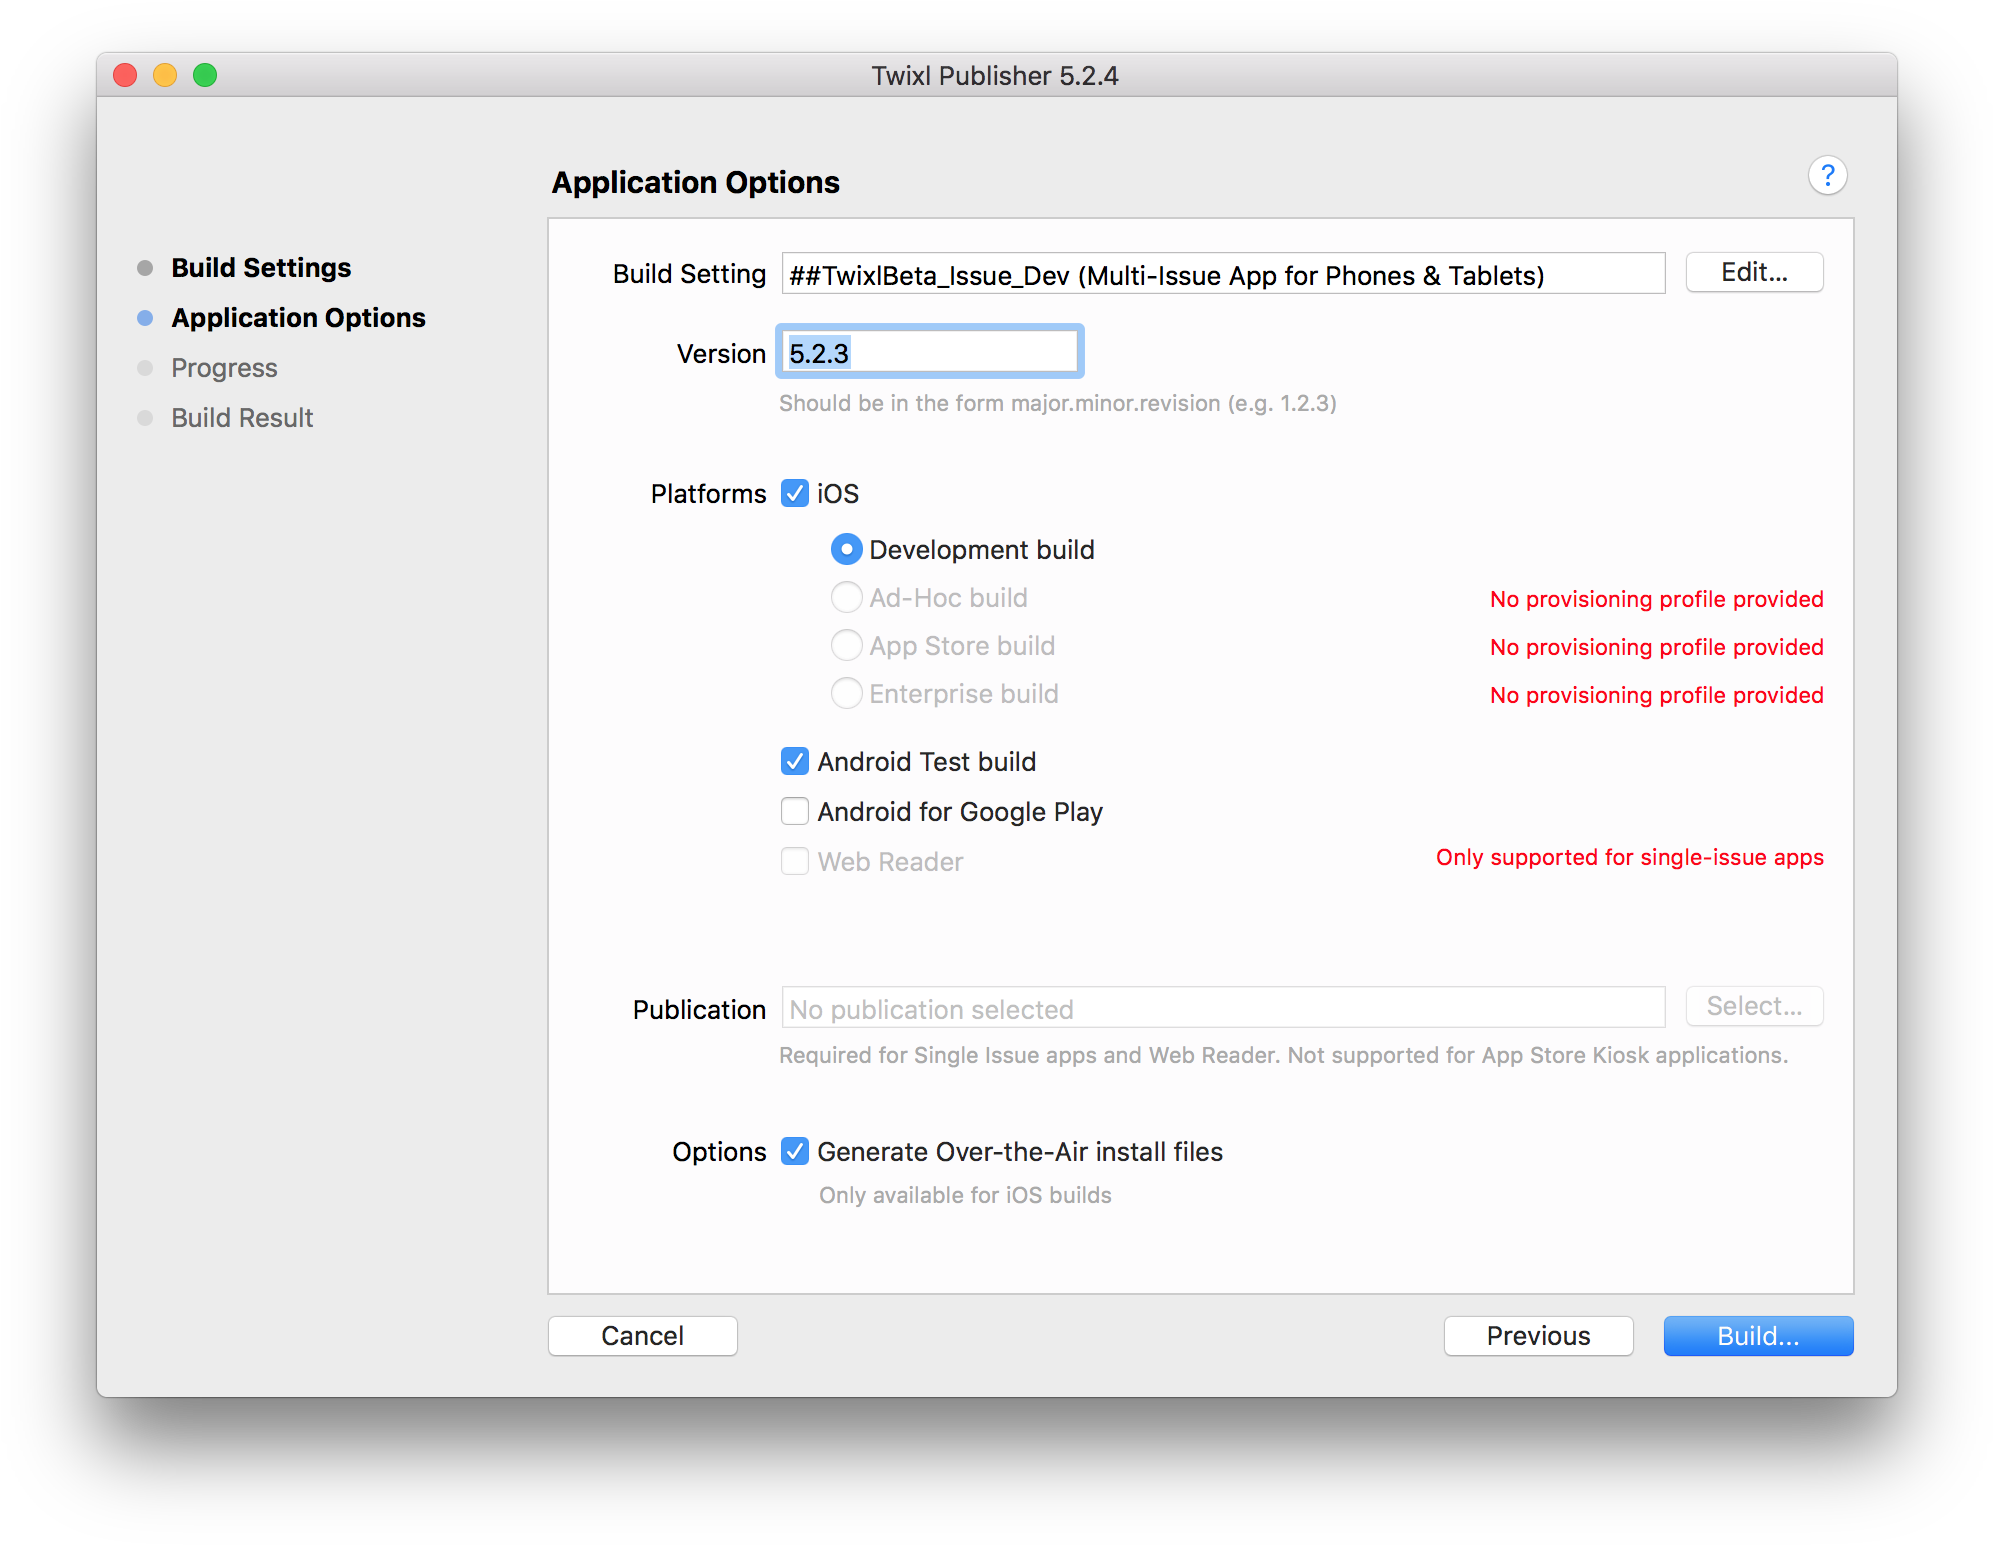1993x1545 pixels.
Task: Open the Build Settings step in sidebar
Action: pos(261,268)
